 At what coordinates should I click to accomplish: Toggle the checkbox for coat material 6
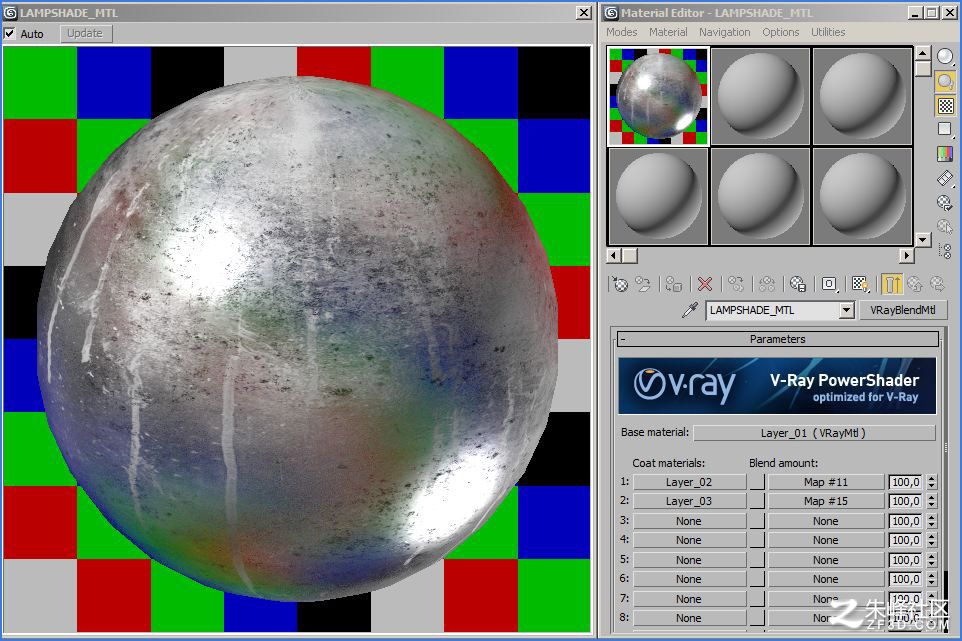click(758, 578)
